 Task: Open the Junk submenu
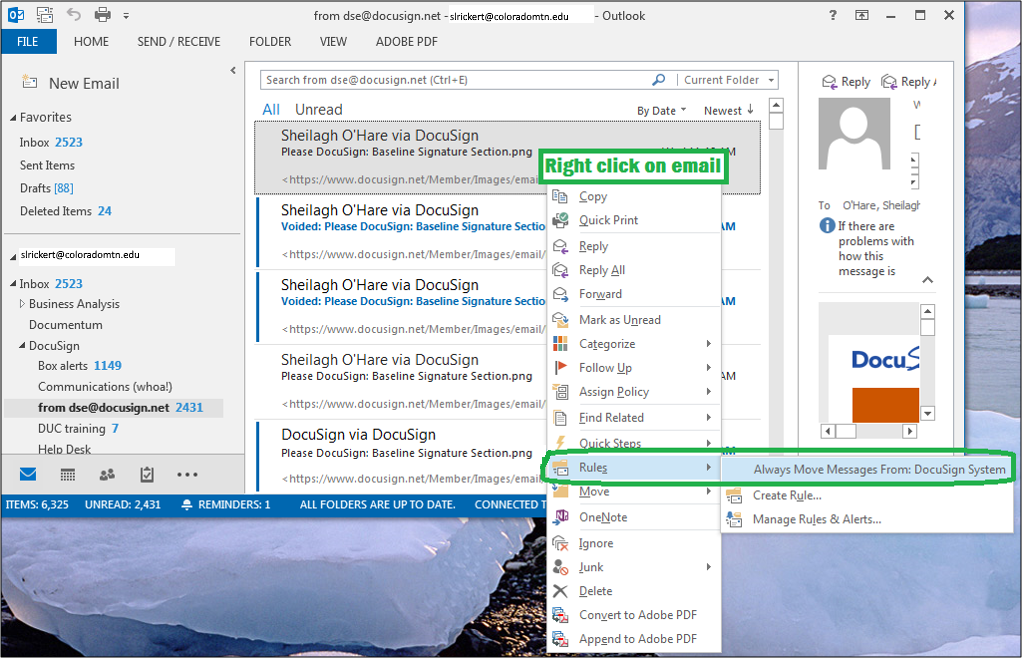click(634, 567)
